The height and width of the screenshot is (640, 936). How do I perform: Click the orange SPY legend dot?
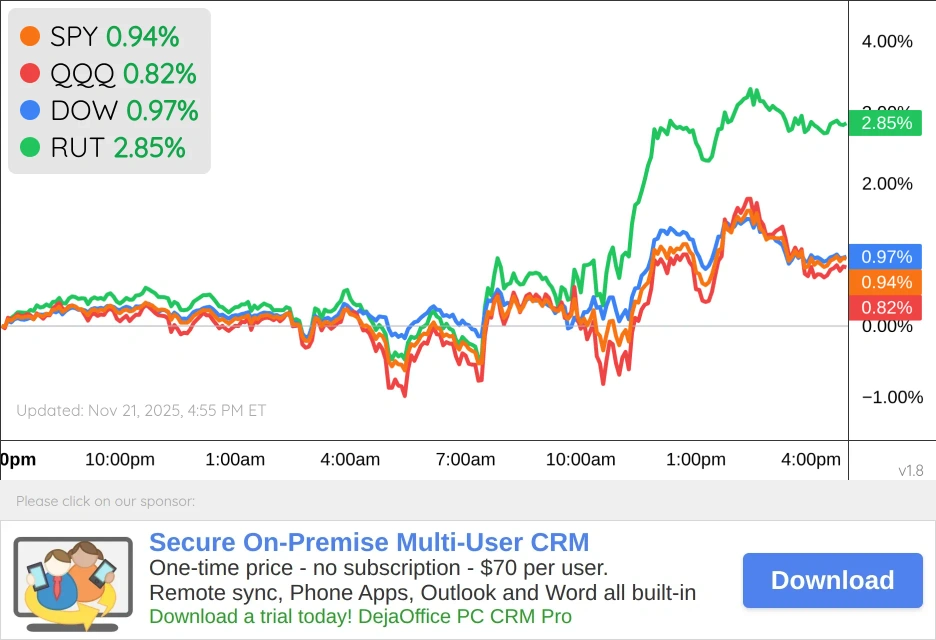(x=30, y=37)
